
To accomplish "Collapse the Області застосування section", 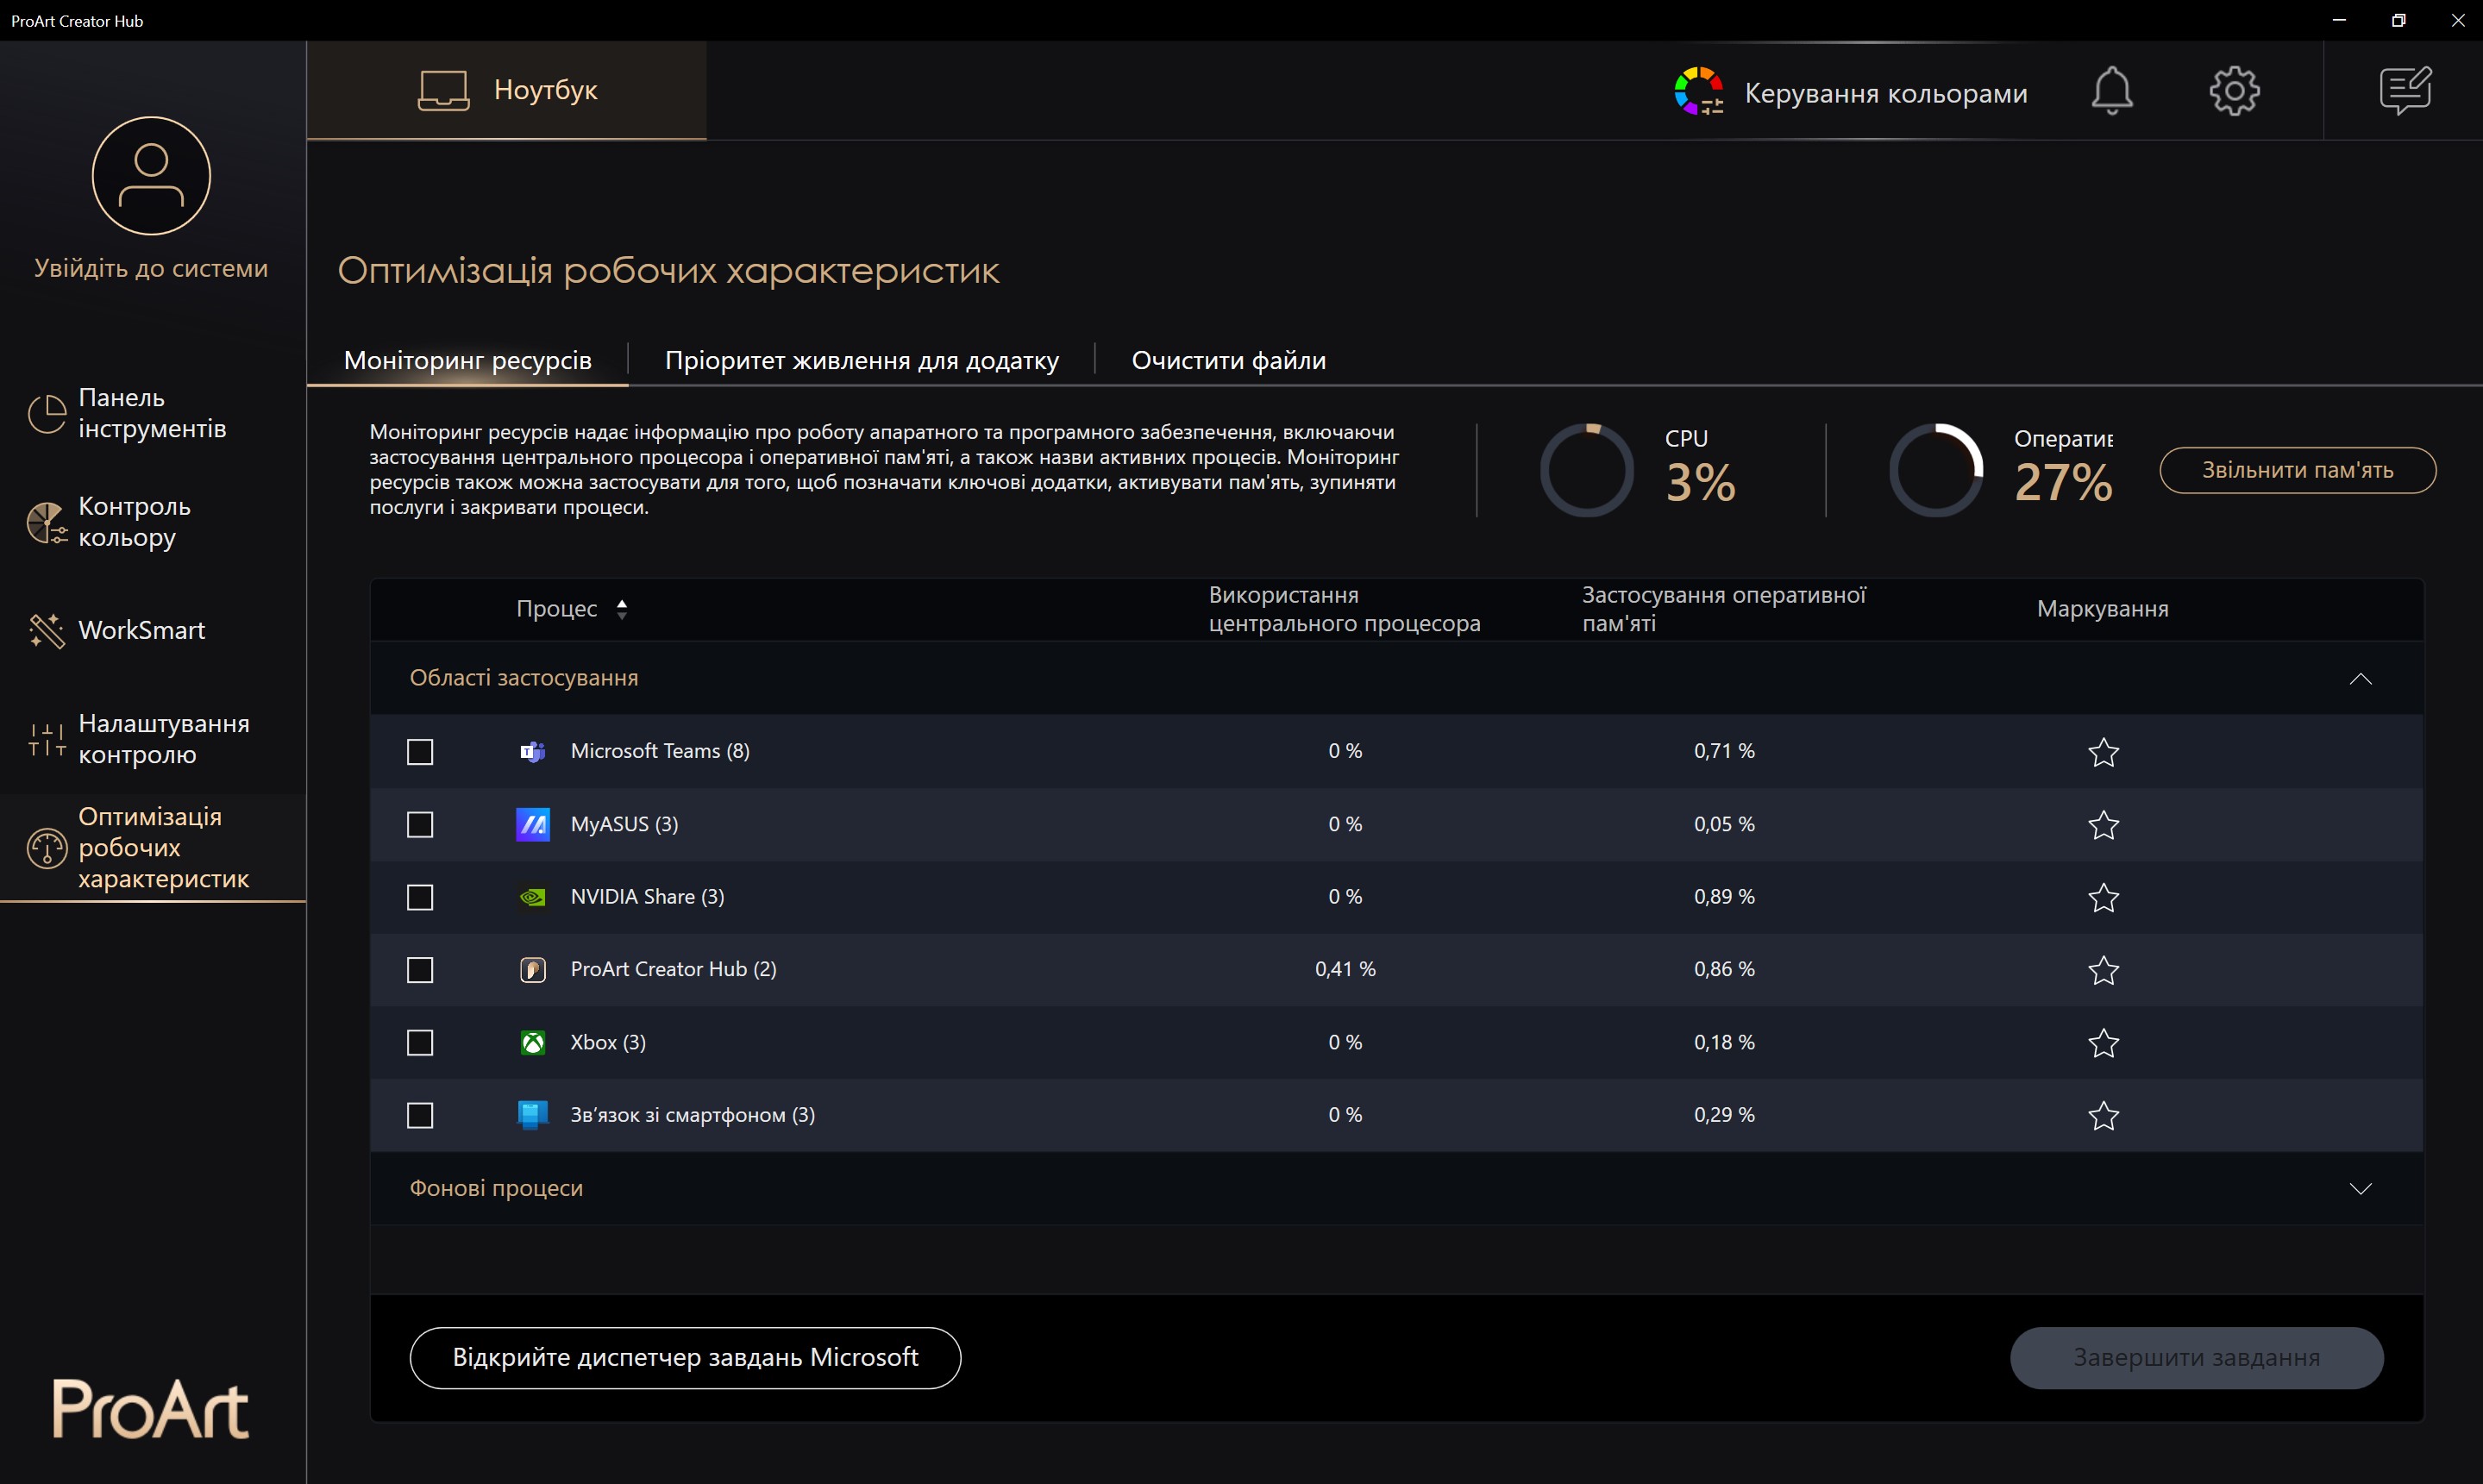I will coord(2360,679).
